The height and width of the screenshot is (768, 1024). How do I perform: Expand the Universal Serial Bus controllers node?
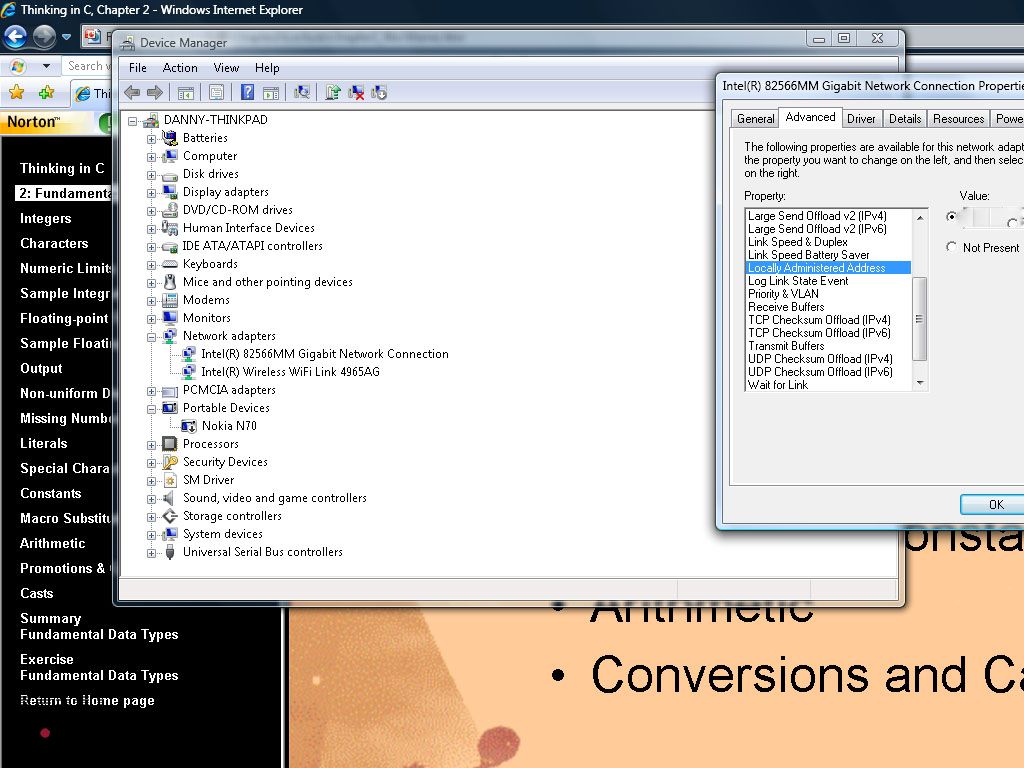152,552
